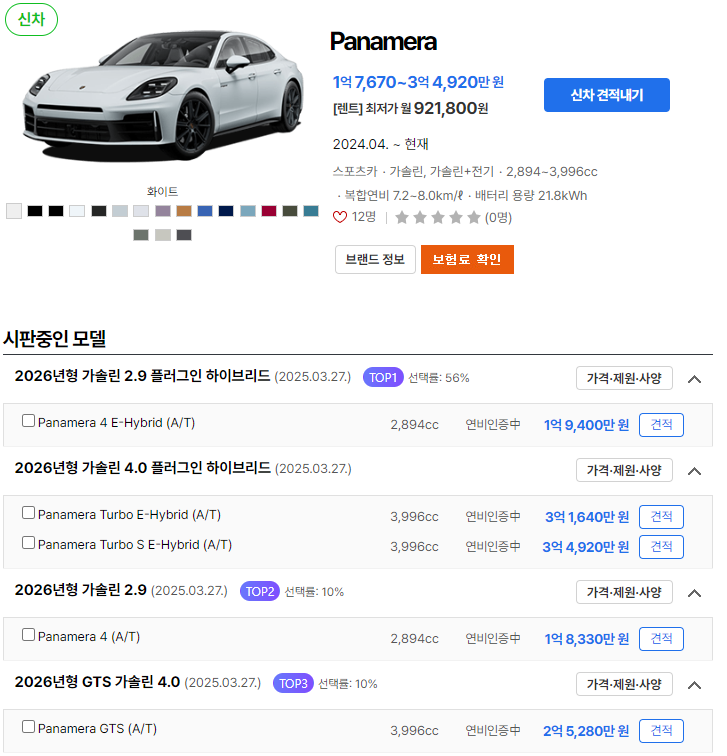
Task: Click the TOP1 badge
Action: click(x=383, y=378)
